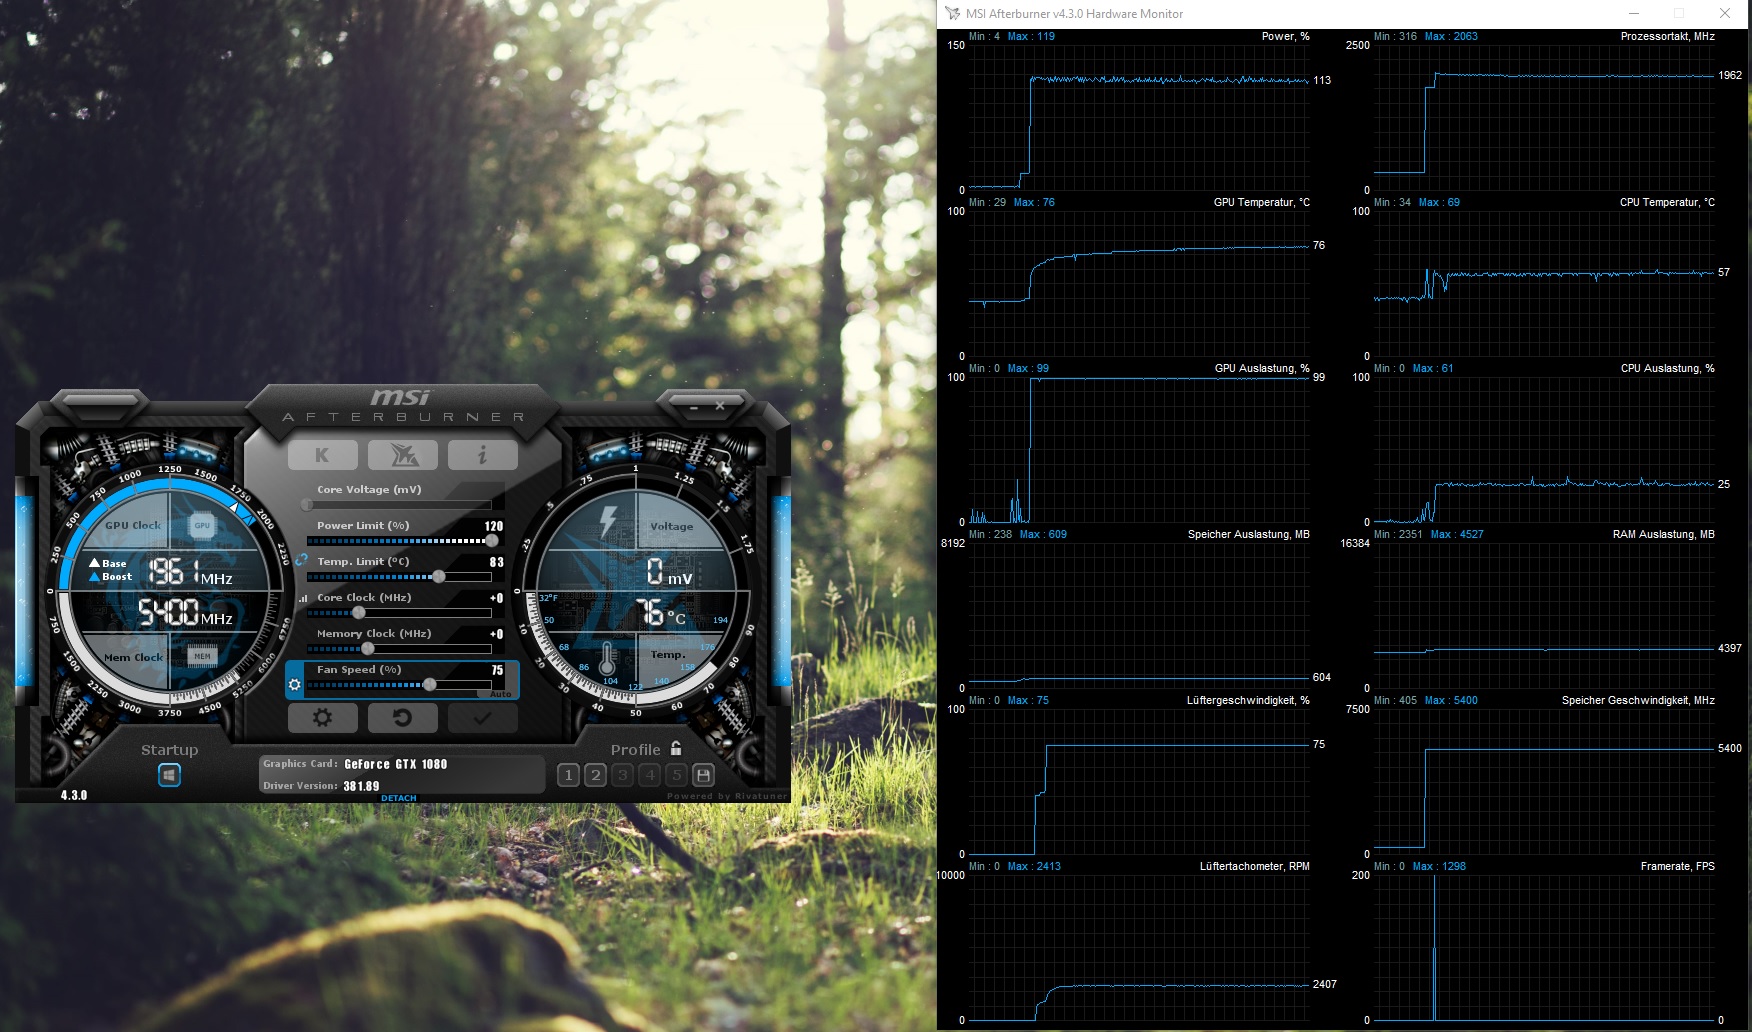Toggle the Profile lock padlock icon
This screenshot has height=1032, width=1752.
pos(676,748)
